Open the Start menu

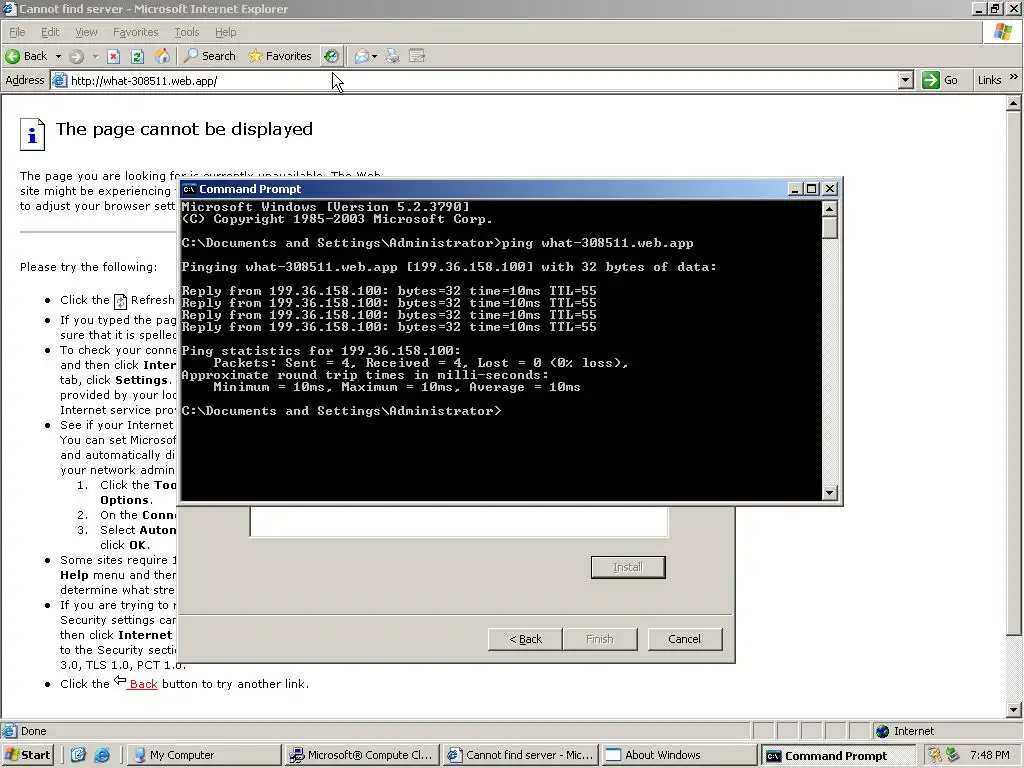pyautogui.click(x=27, y=755)
